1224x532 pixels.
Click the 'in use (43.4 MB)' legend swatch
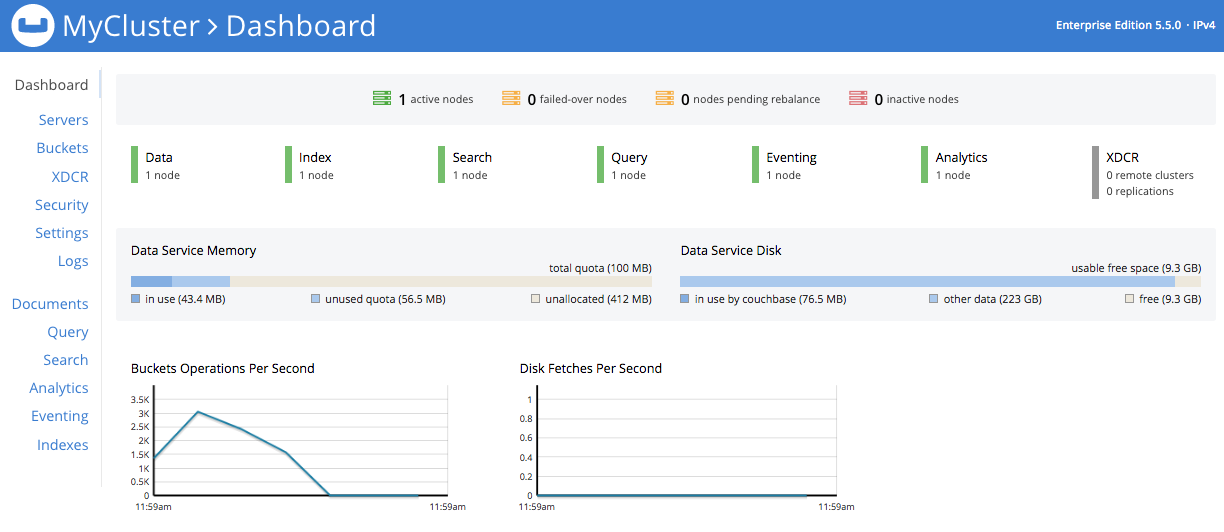click(136, 299)
